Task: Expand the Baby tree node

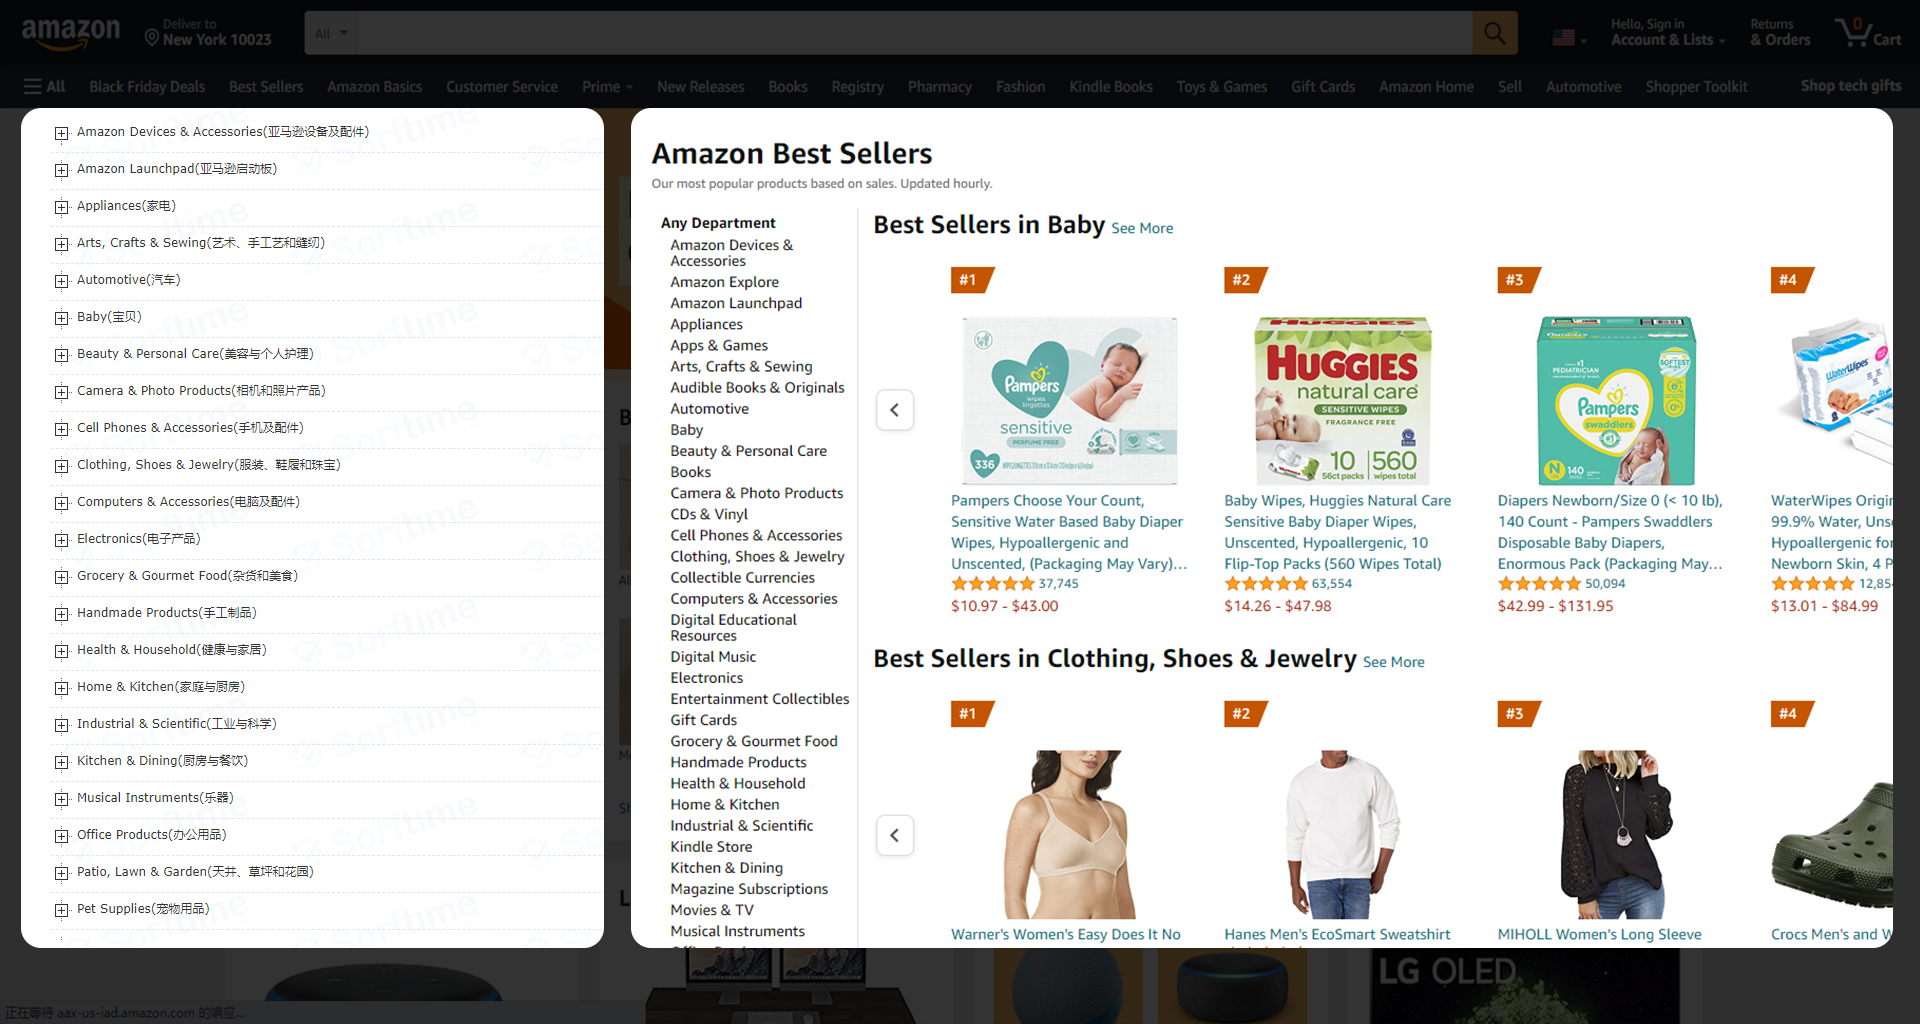Action: 62,318
